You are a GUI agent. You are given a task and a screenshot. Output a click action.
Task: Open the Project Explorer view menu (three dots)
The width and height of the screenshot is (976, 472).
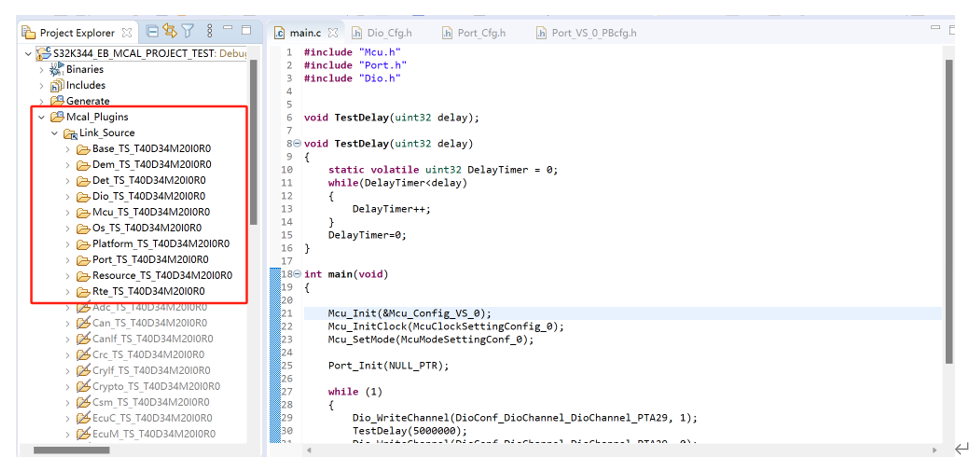point(210,31)
